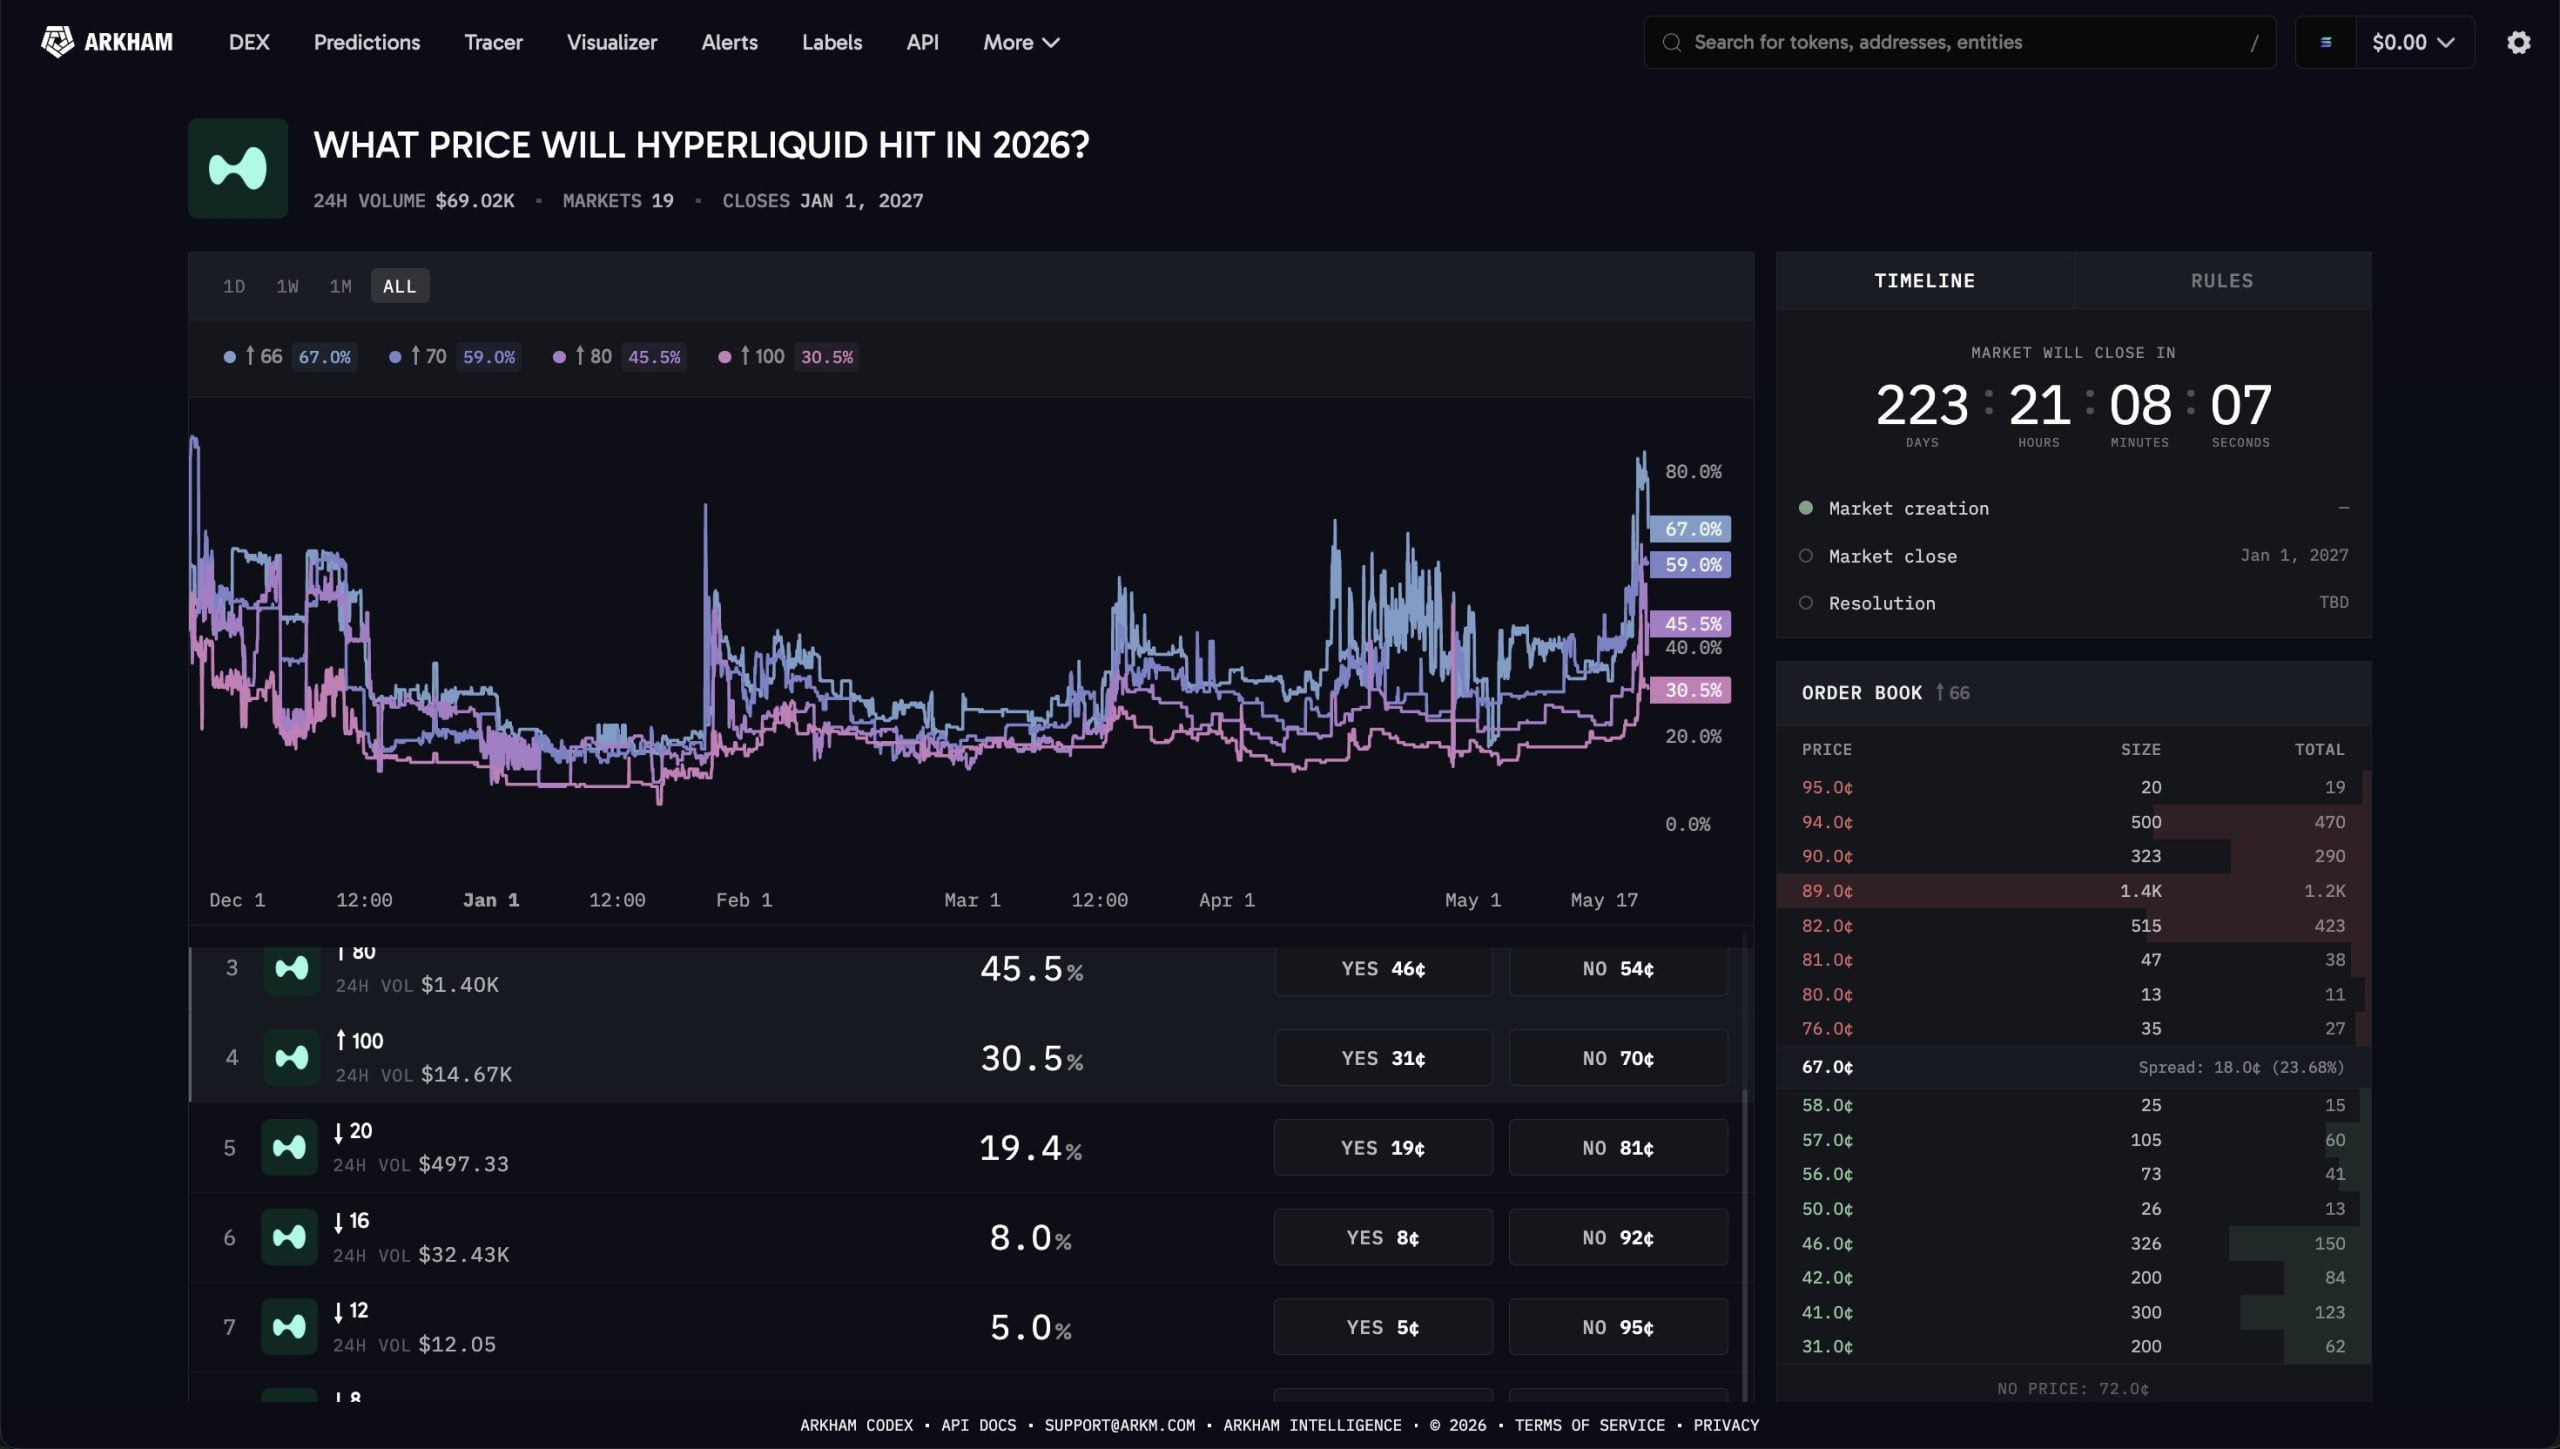
Task: Switch to the RULES tab
Action: point(2222,281)
